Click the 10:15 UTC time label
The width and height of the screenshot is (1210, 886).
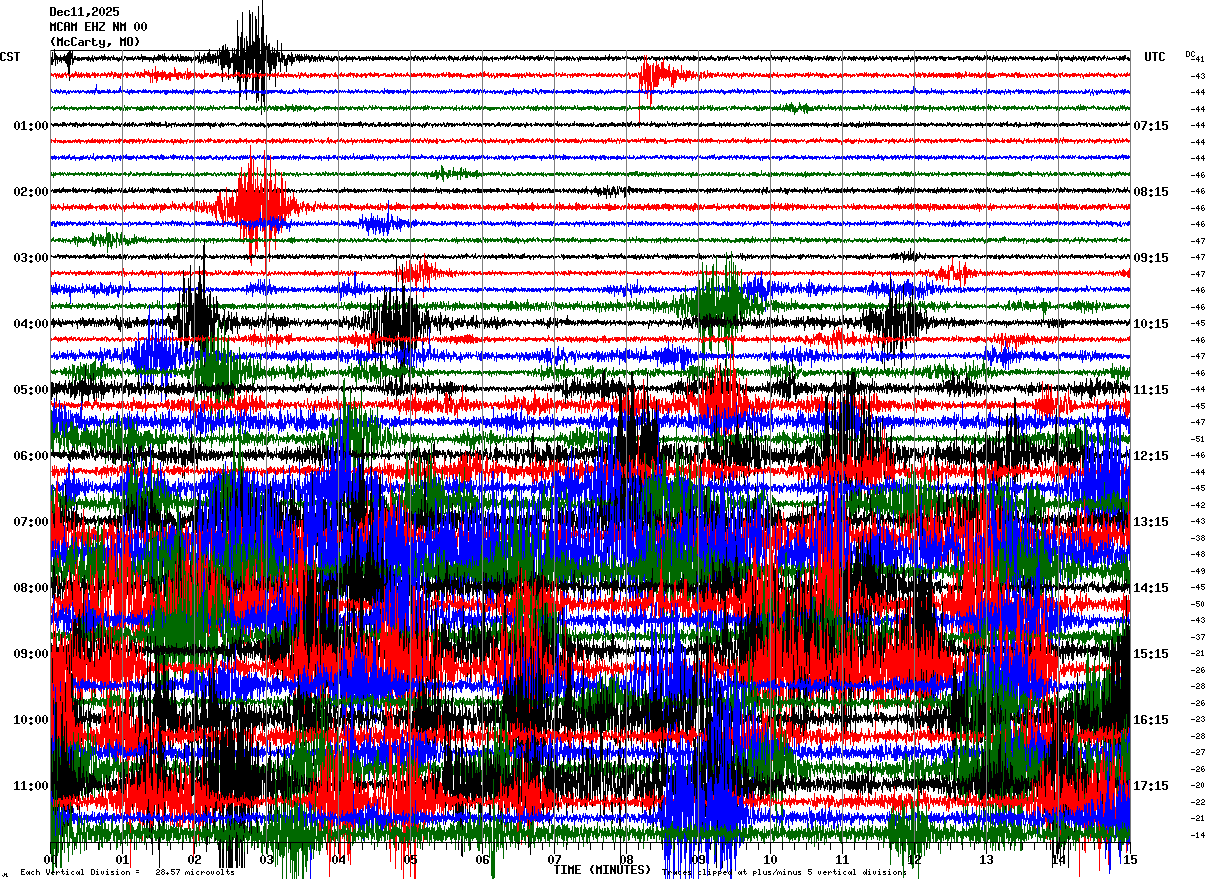pos(1151,324)
